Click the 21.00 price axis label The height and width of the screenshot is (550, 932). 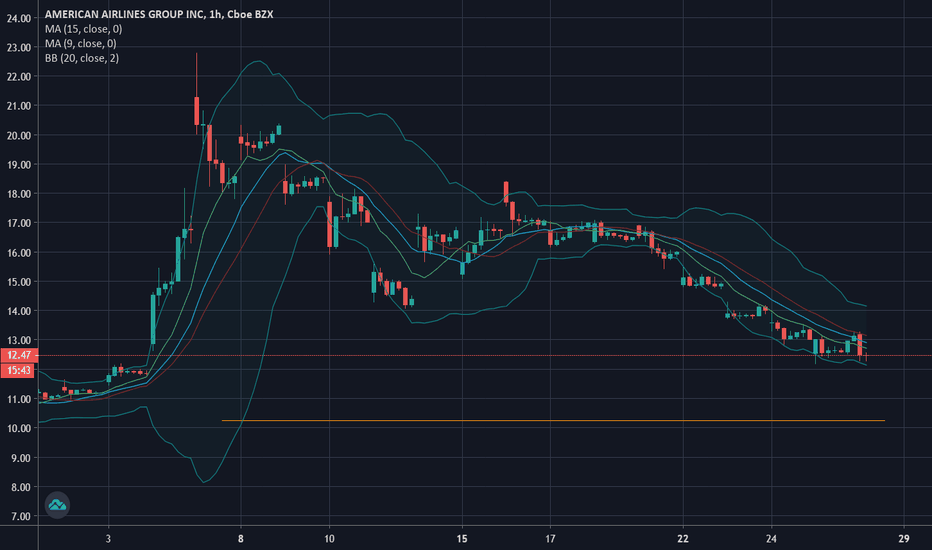point(19,106)
